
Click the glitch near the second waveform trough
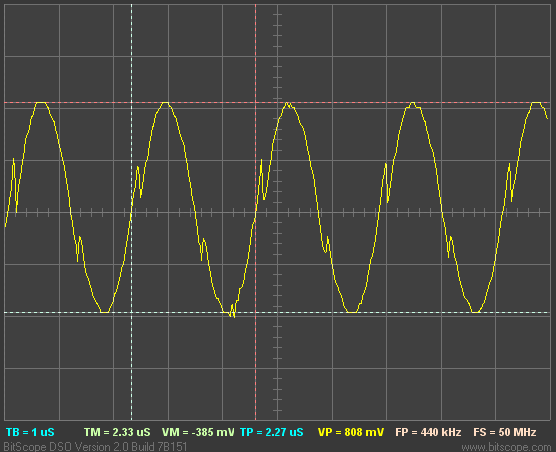click(x=232, y=310)
